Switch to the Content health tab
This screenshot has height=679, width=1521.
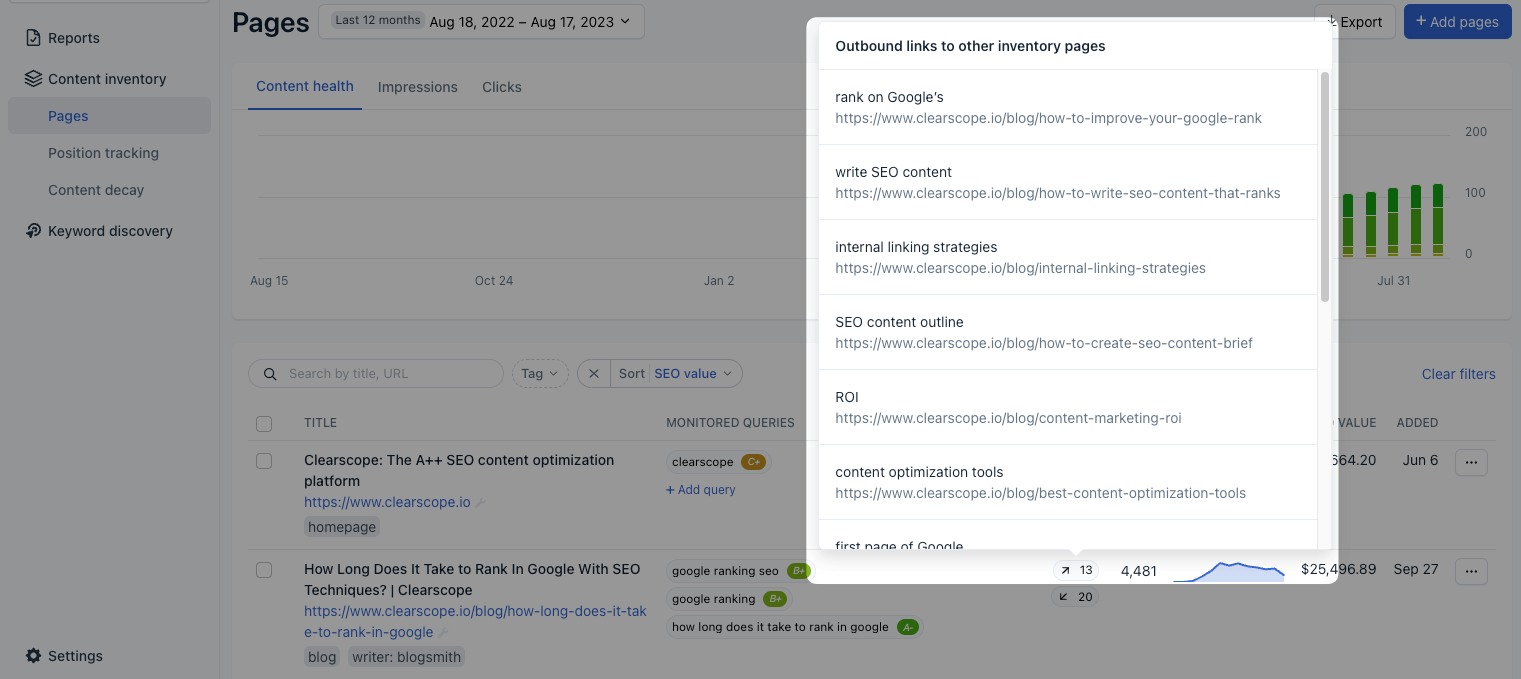tap(305, 87)
